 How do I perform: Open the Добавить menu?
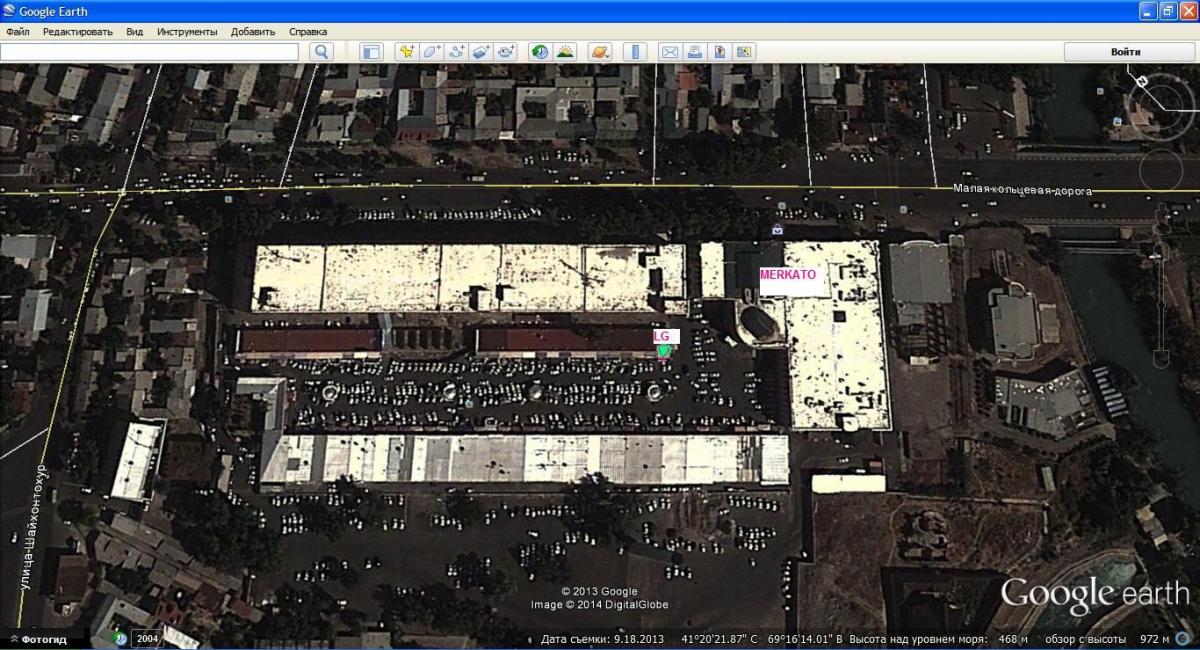253,31
